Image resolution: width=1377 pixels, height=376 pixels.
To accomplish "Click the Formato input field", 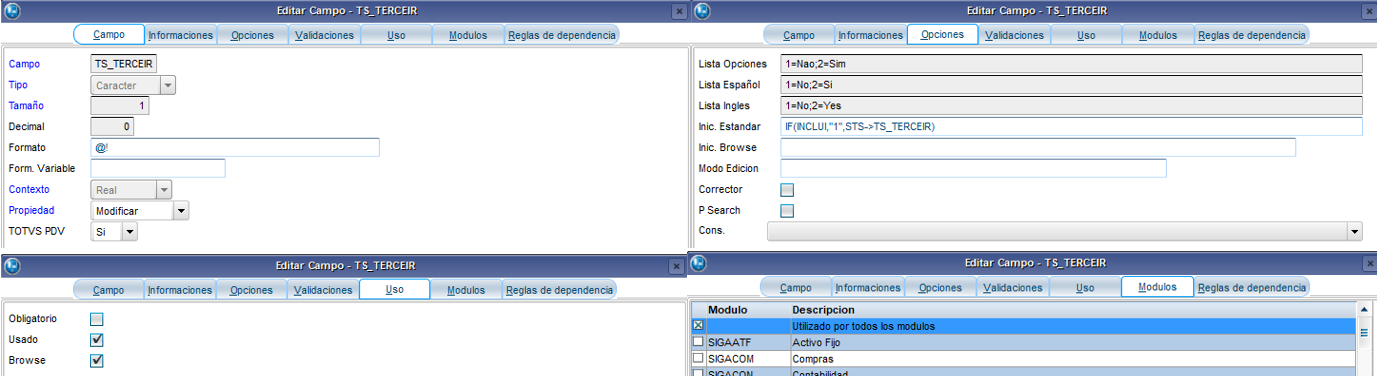I will coord(235,148).
